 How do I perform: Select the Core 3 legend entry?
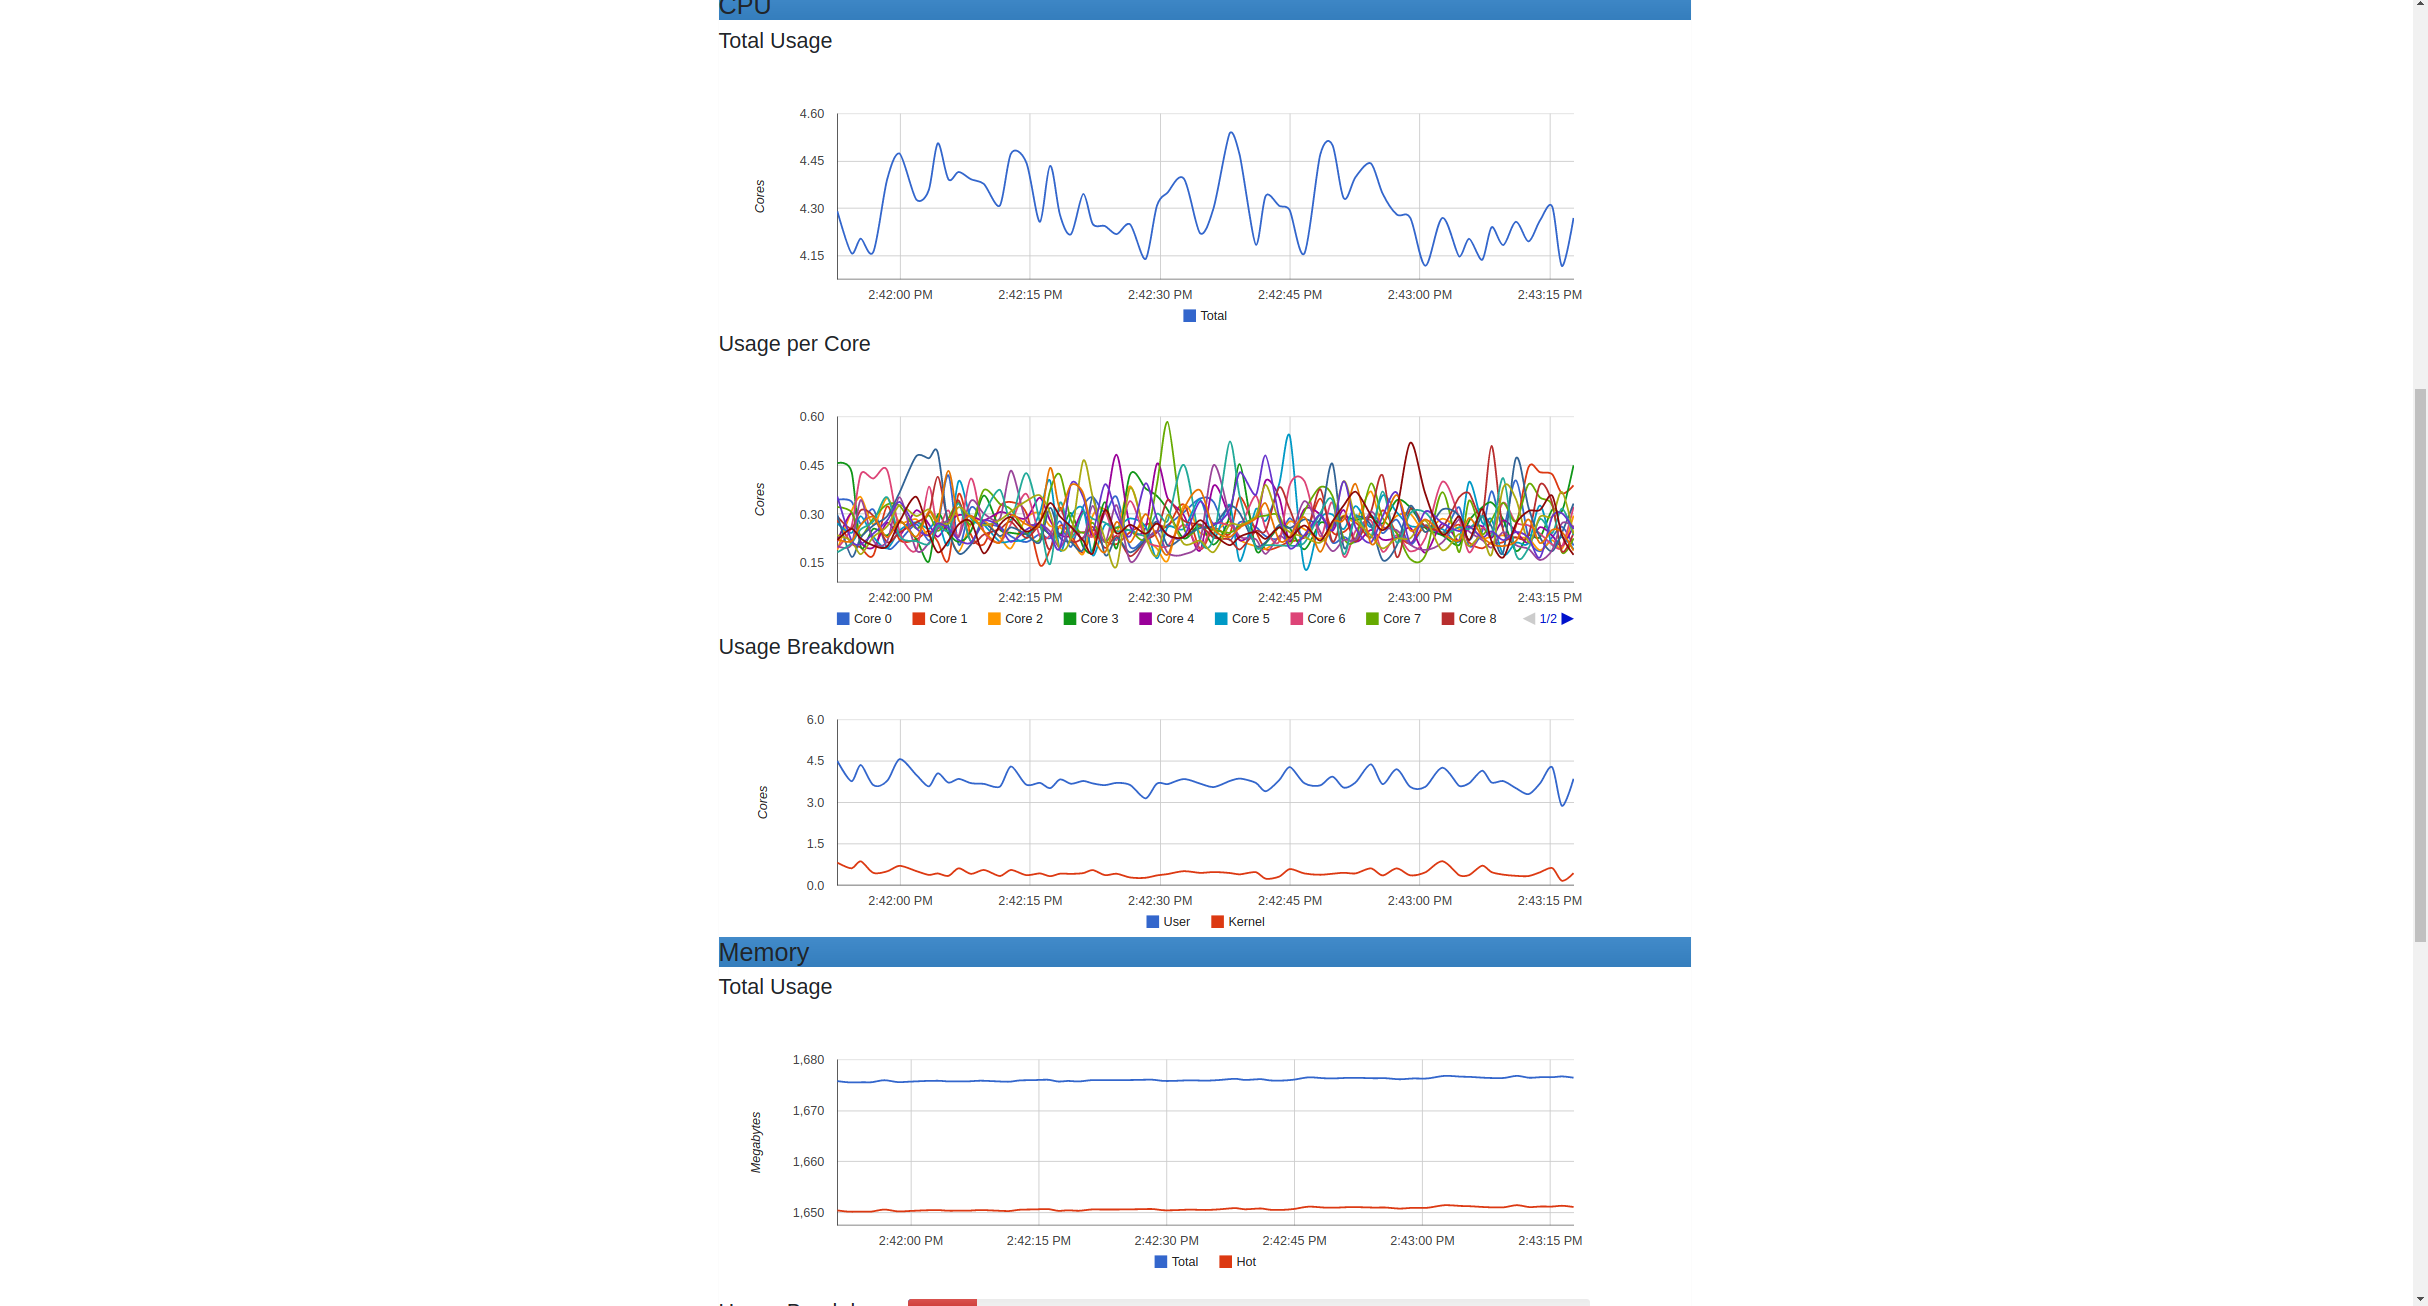1091,619
